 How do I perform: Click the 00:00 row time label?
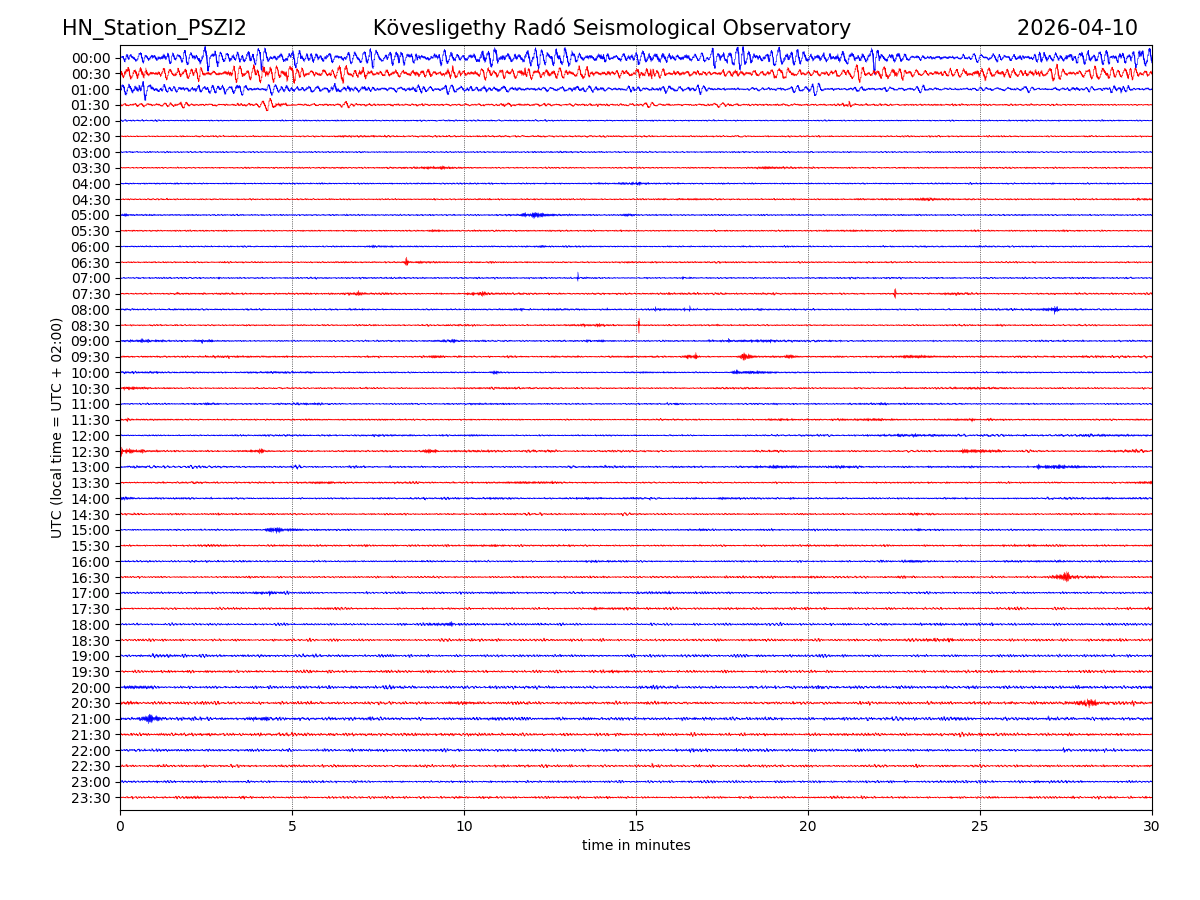[90, 58]
